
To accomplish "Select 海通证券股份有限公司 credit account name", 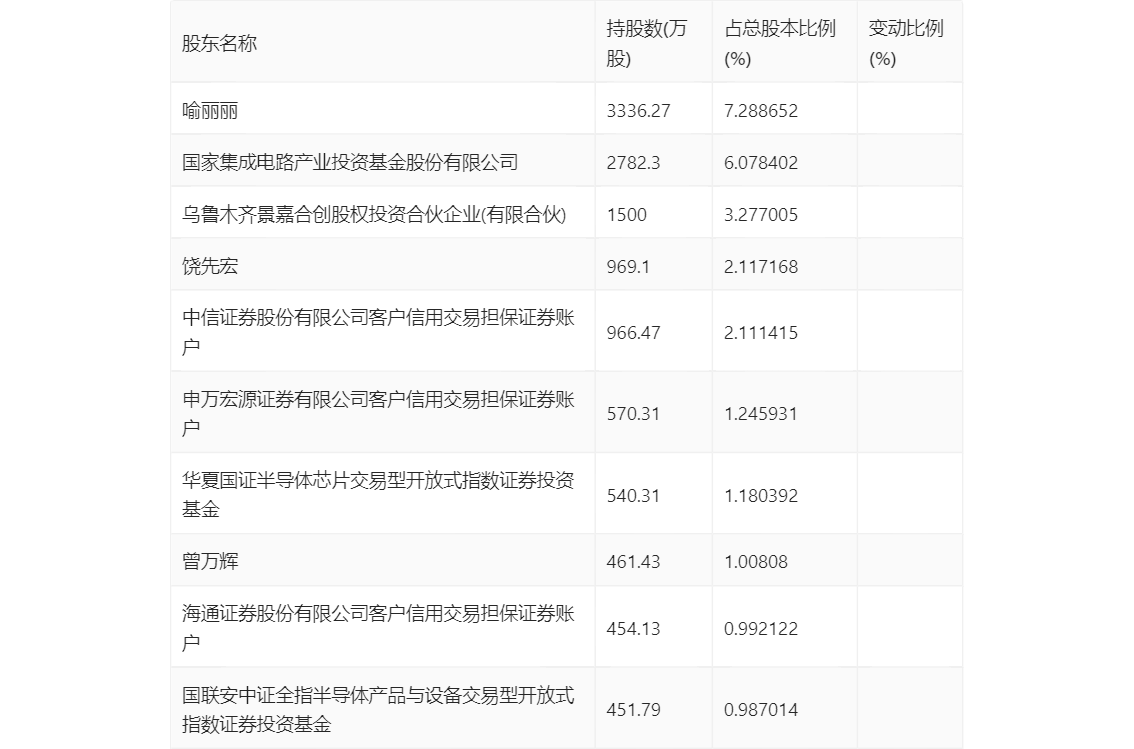I will (378, 628).
